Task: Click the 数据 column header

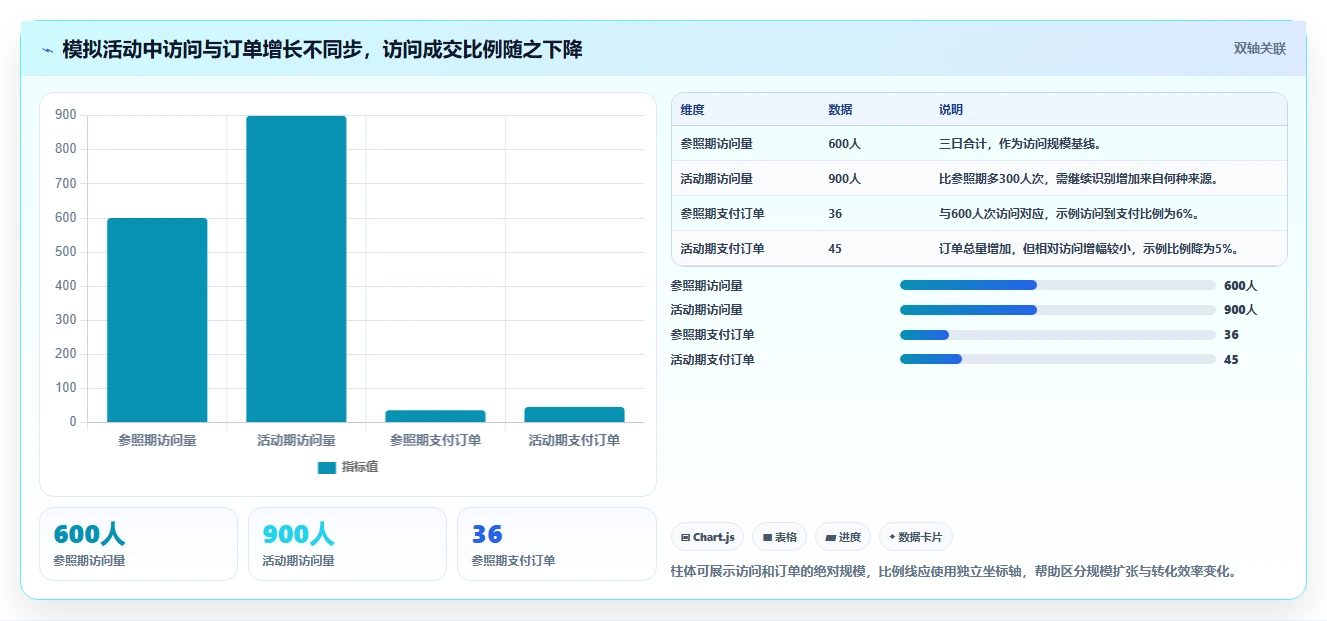Action: (x=840, y=110)
